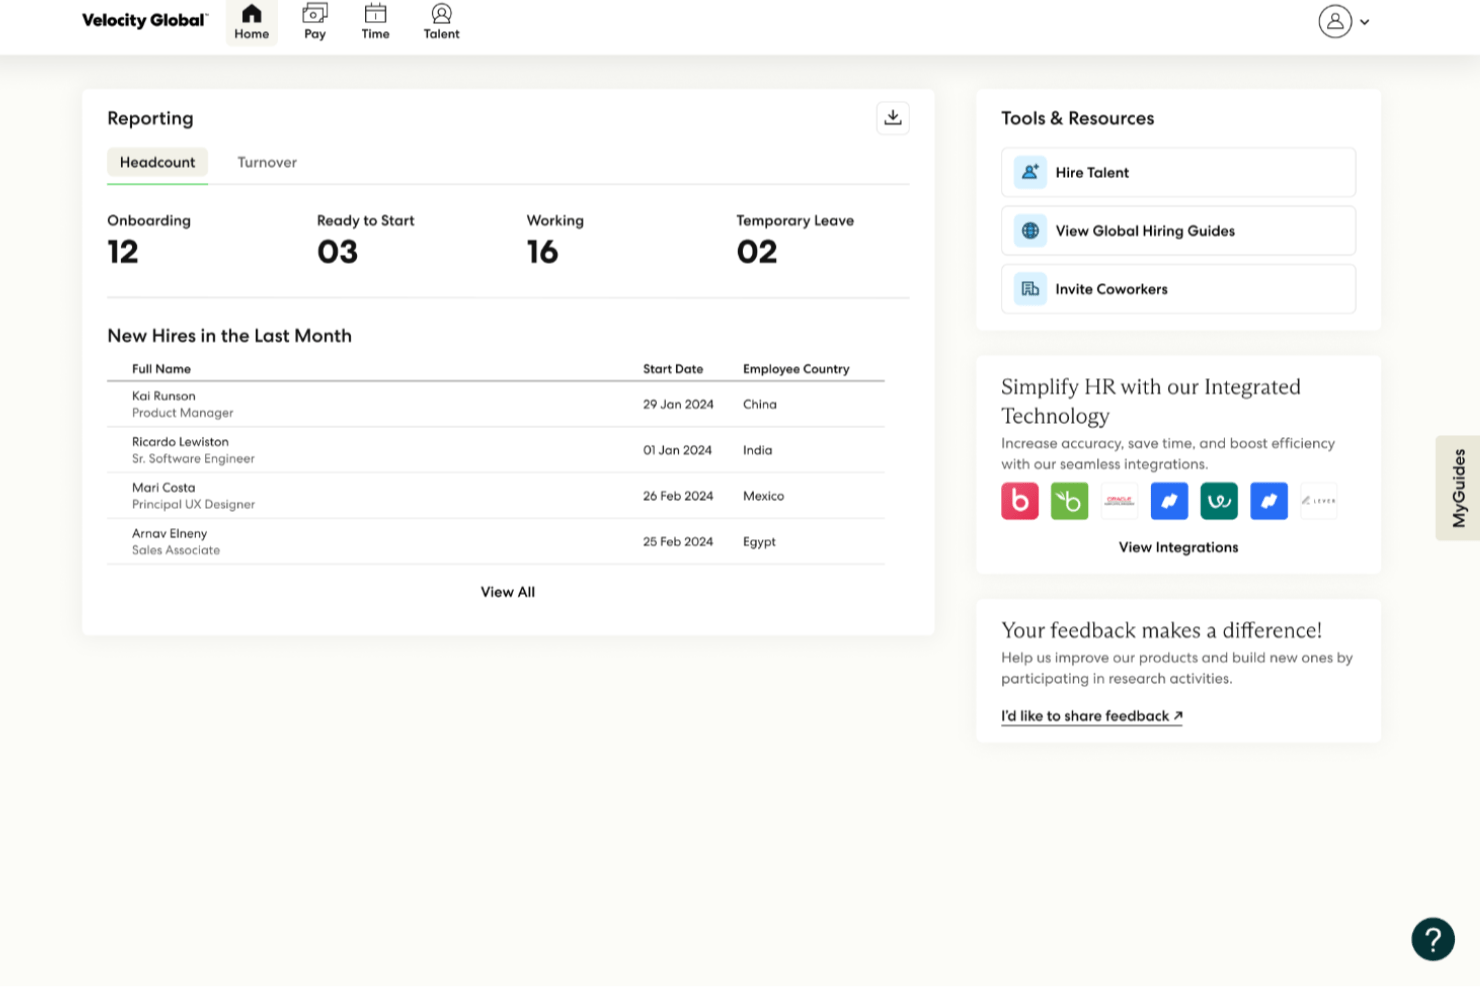The image size is (1480, 987).
Task: Select the Home tab in navigation
Action: click(251, 20)
